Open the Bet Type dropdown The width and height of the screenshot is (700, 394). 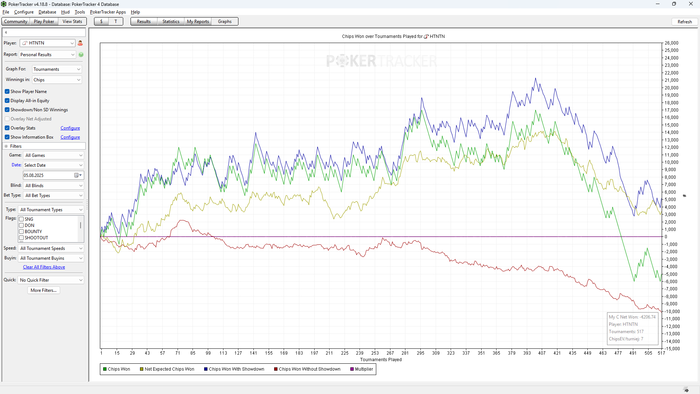point(54,195)
